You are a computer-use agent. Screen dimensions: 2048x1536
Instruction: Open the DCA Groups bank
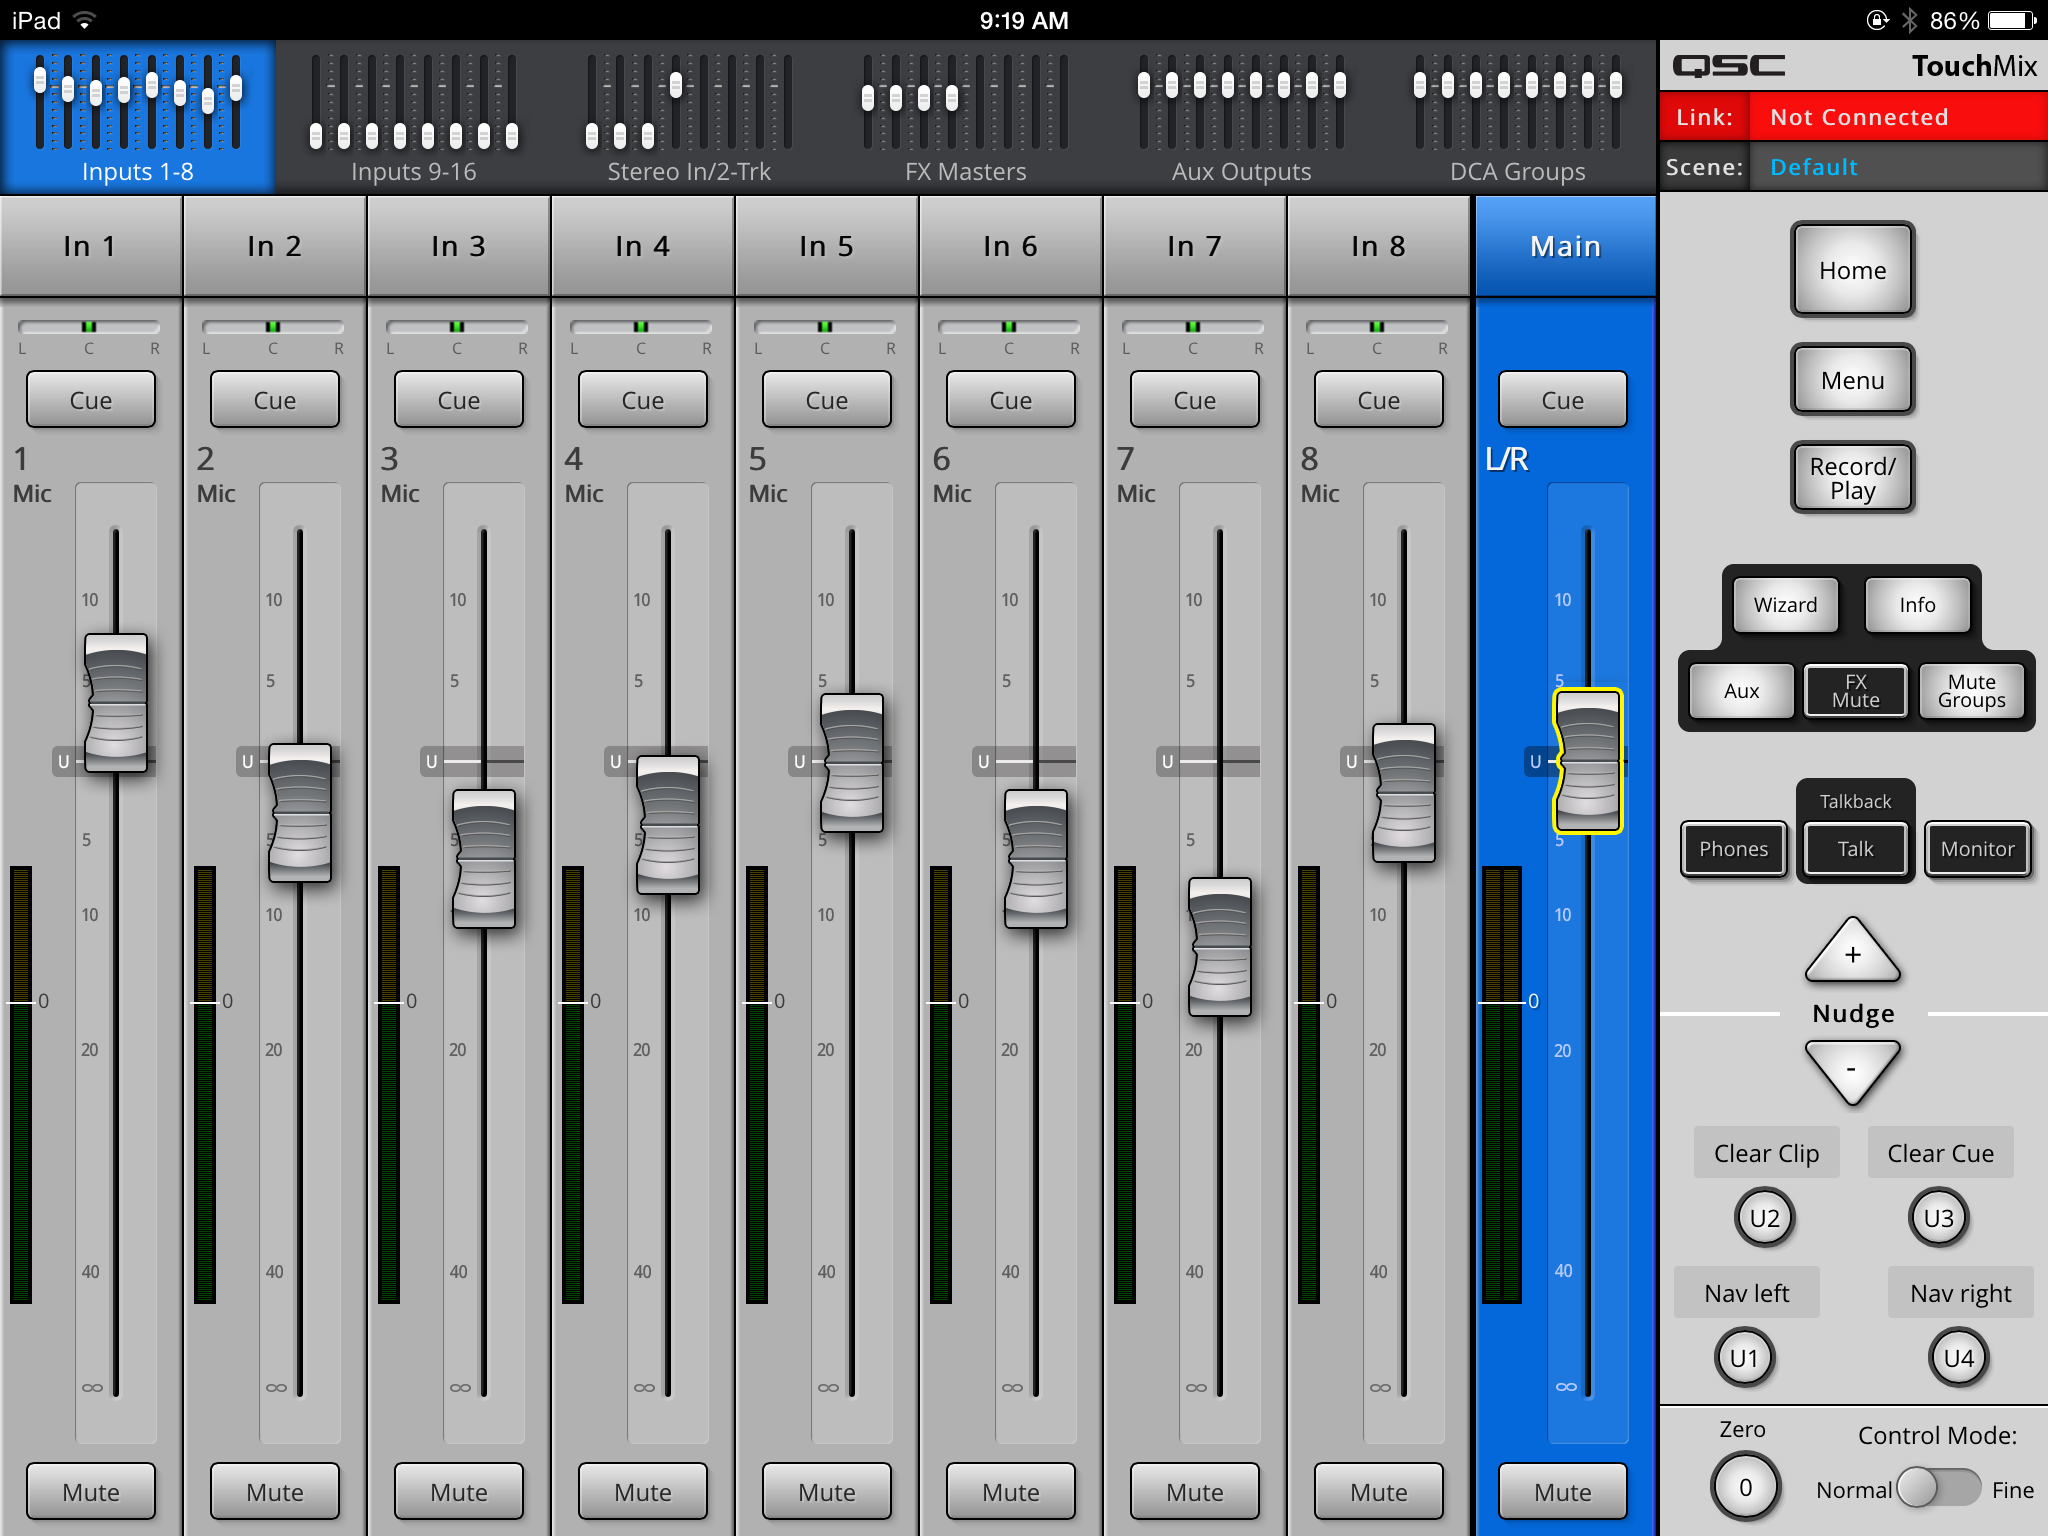click(x=1516, y=115)
